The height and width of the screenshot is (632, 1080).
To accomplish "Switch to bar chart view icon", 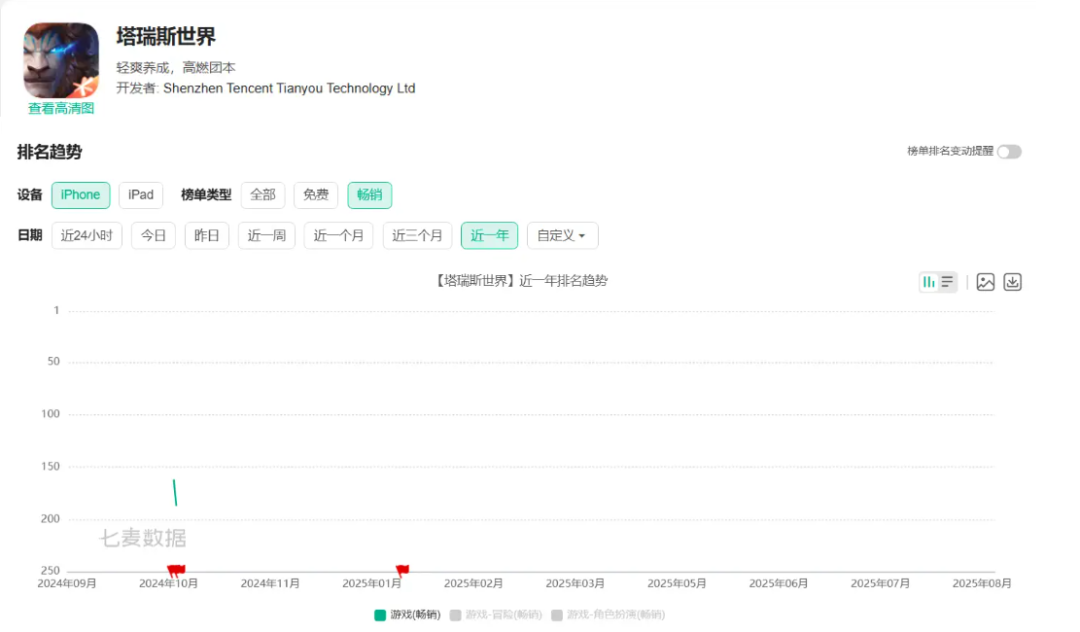I will click(x=929, y=282).
